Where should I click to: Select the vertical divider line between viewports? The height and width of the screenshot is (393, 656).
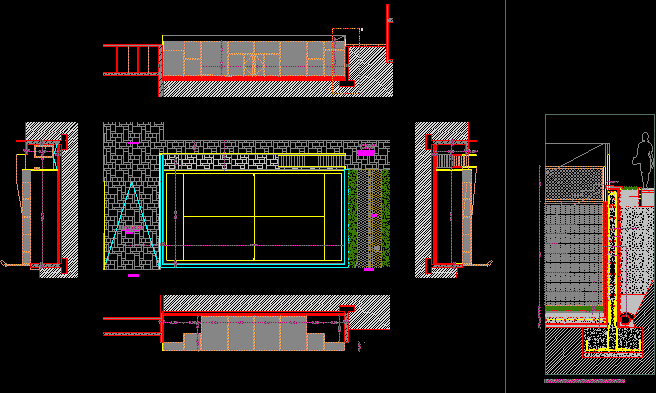tap(505, 196)
